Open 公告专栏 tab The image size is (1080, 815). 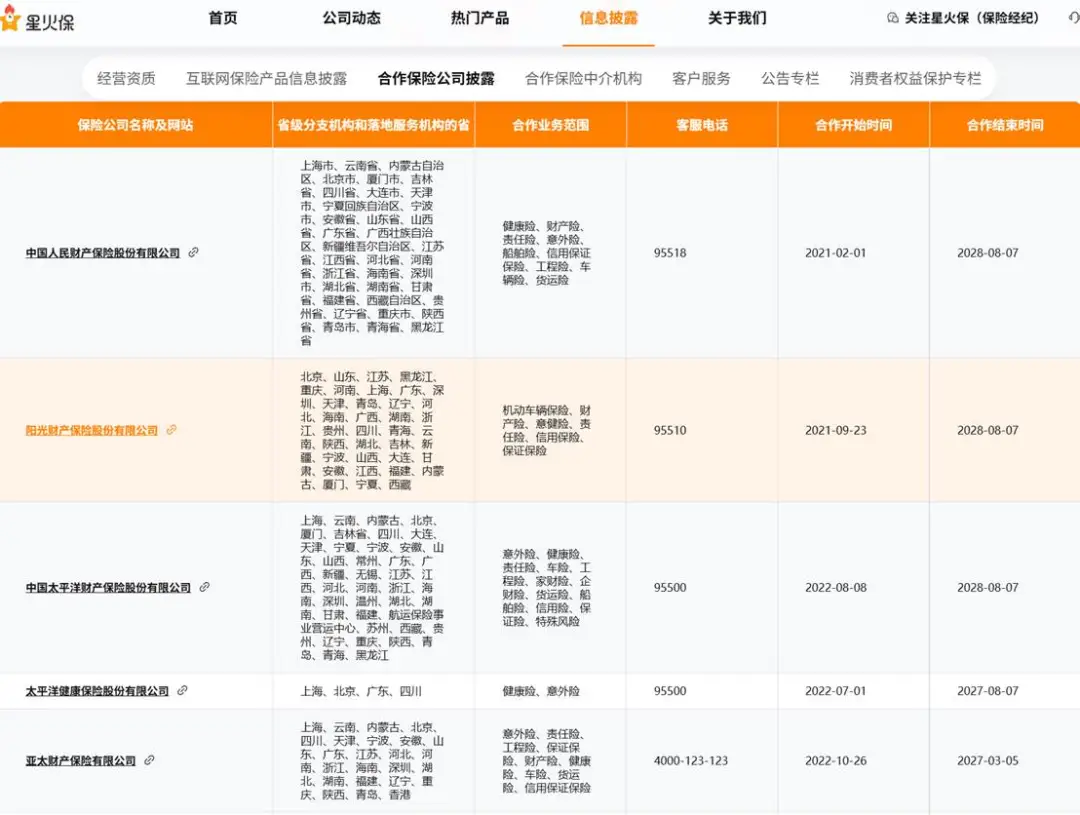click(x=790, y=79)
